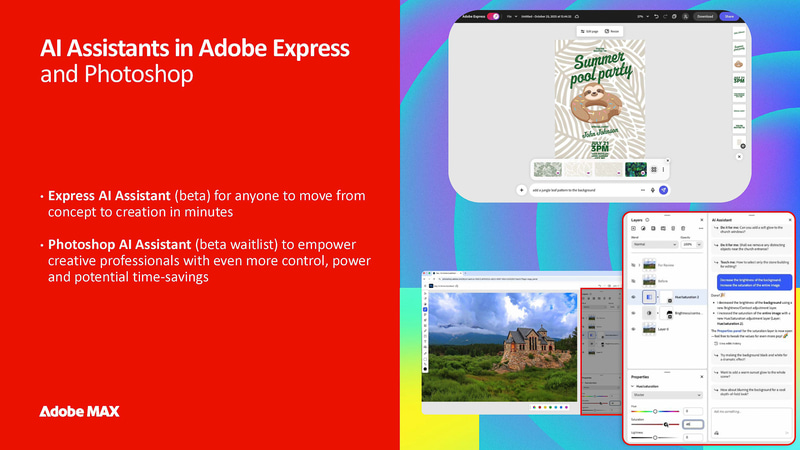Click the Download button in Express
800x450 pixels.
[705, 16]
